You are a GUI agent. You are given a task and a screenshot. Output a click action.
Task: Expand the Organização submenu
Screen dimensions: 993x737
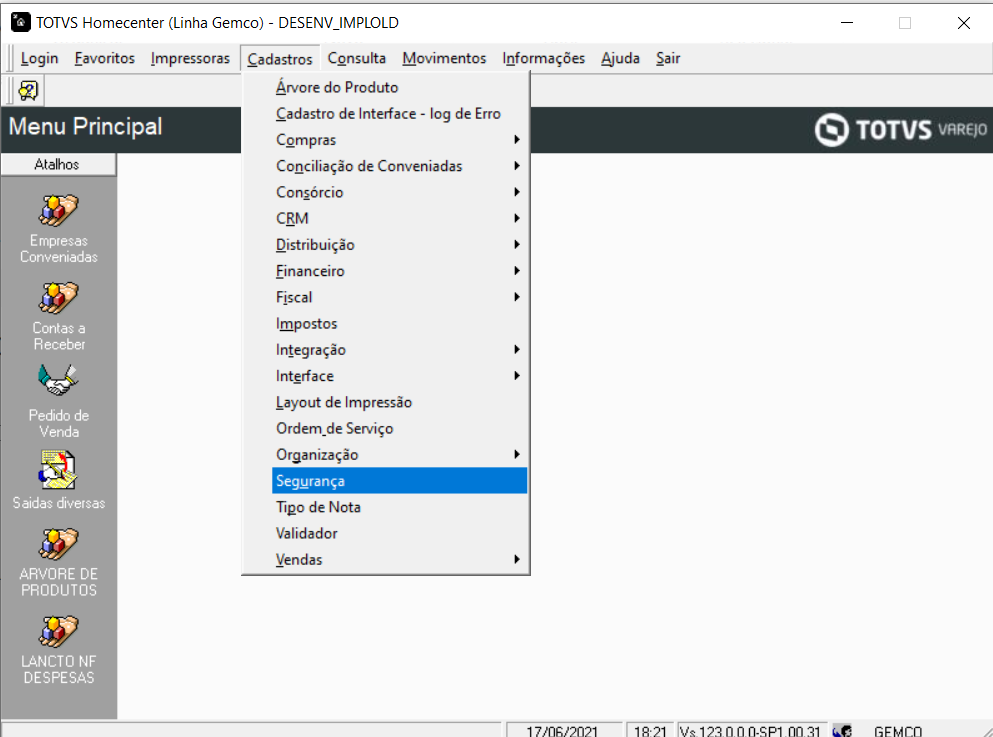click(400, 455)
